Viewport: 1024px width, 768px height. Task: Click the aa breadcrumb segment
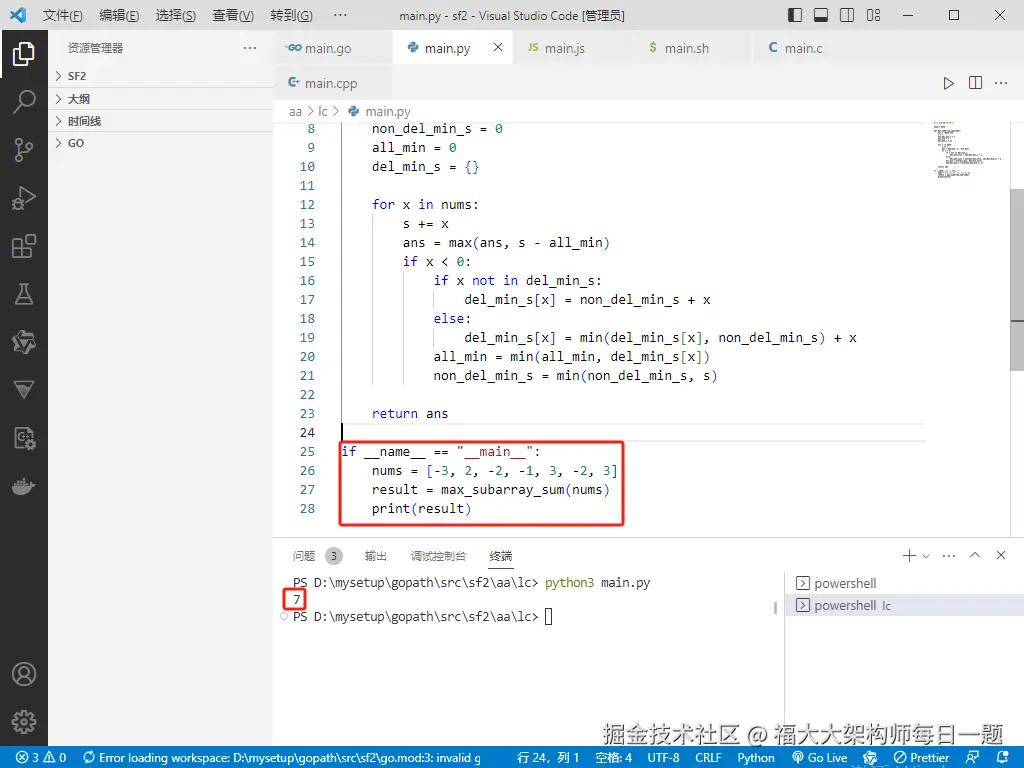pyautogui.click(x=295, y=112)
